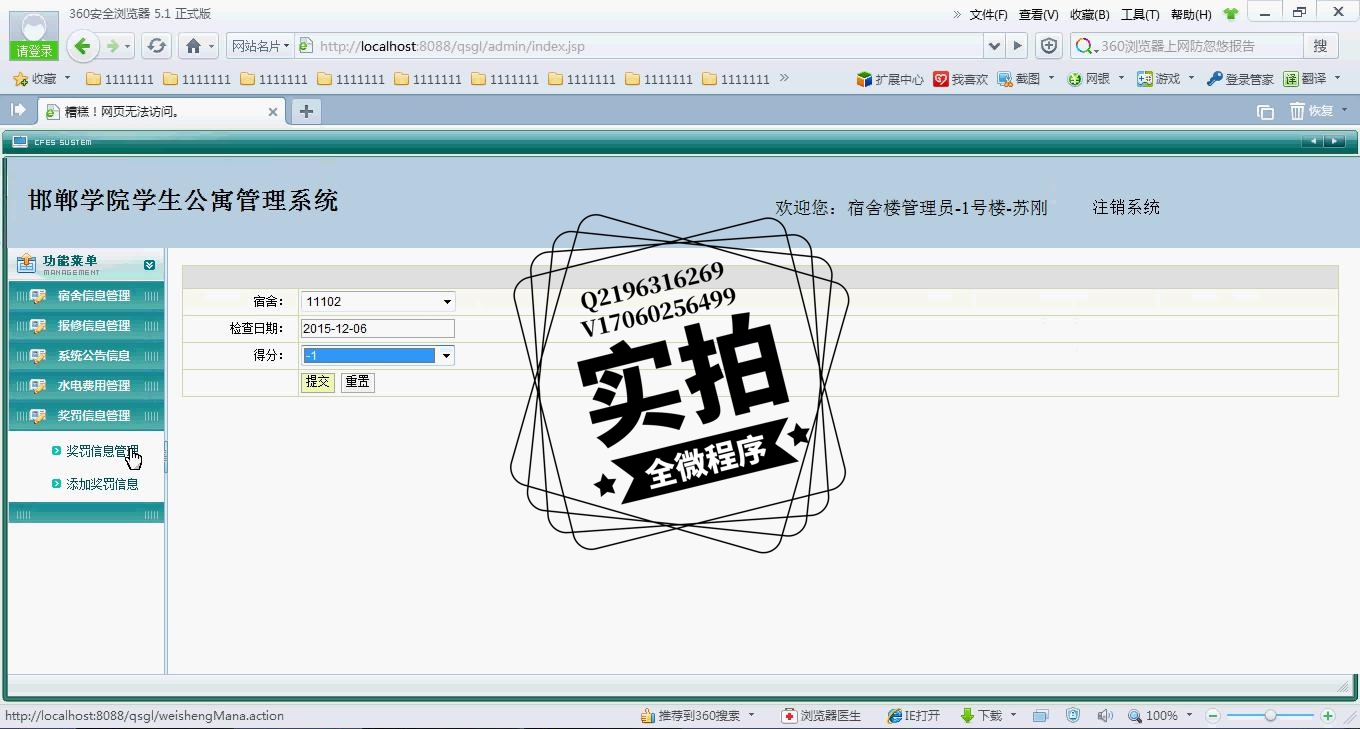Open the 网银 online banking tool
The image size is (1360, 729).
point(1089,79)
